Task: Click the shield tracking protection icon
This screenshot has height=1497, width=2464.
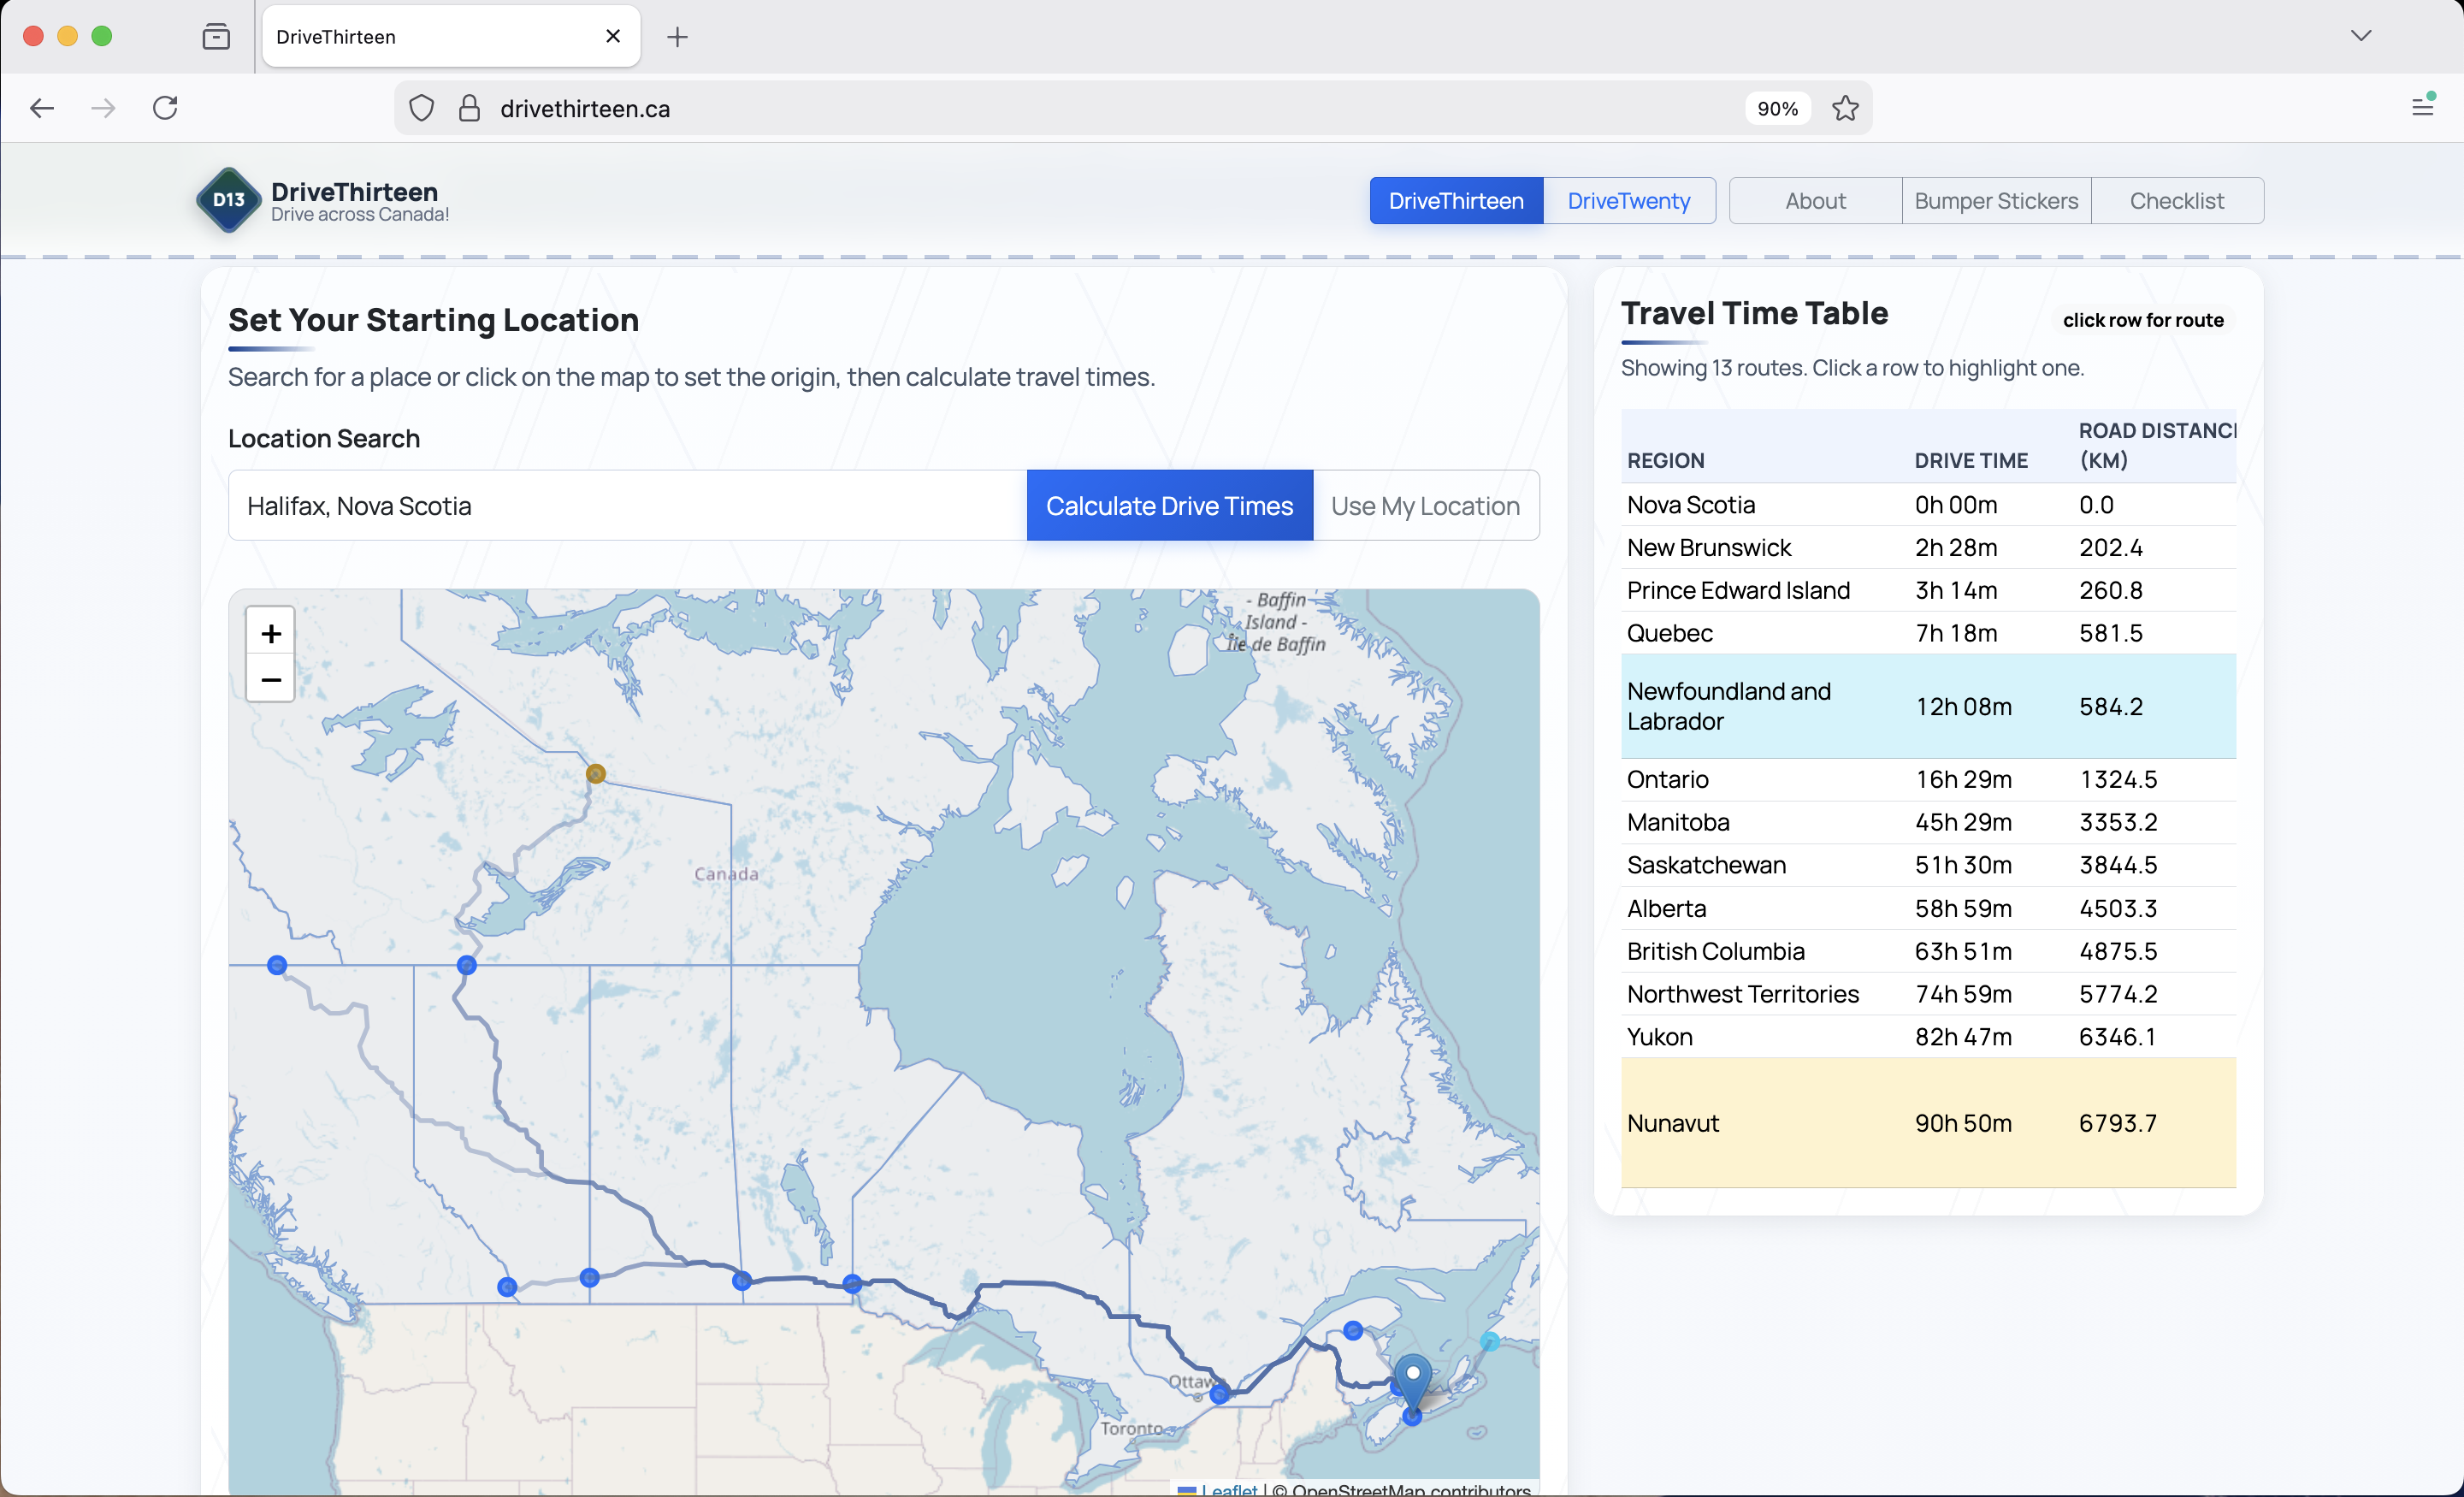Action: pos(422,108)
